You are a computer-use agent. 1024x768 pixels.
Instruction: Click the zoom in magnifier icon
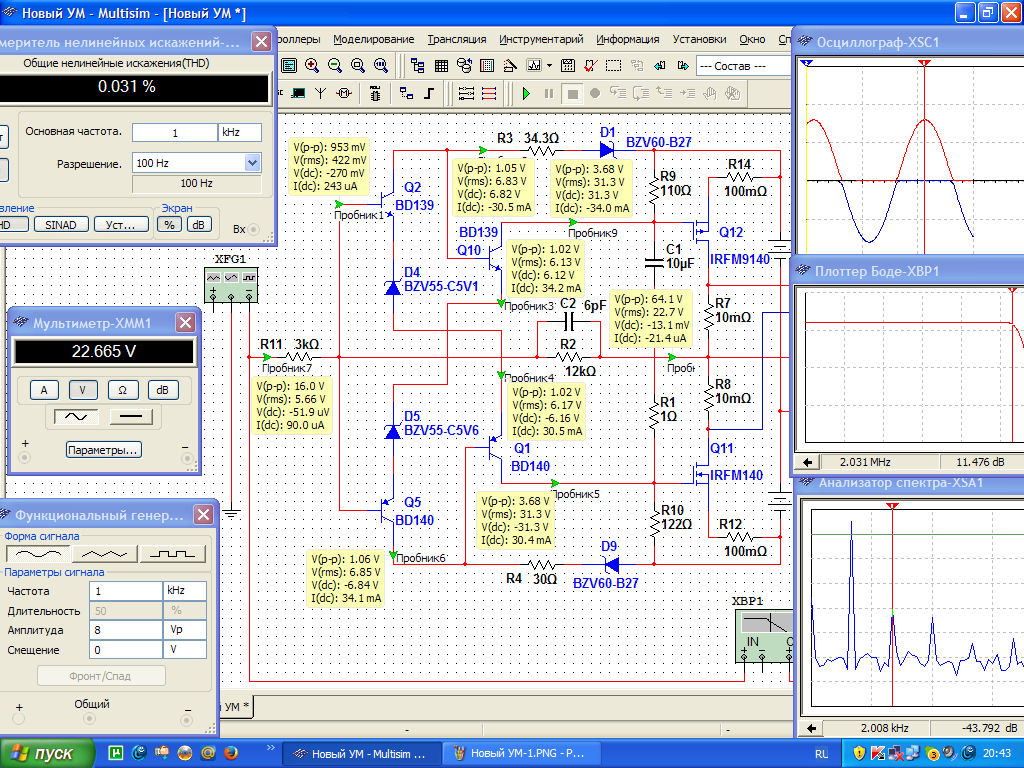tap(312, 66)
